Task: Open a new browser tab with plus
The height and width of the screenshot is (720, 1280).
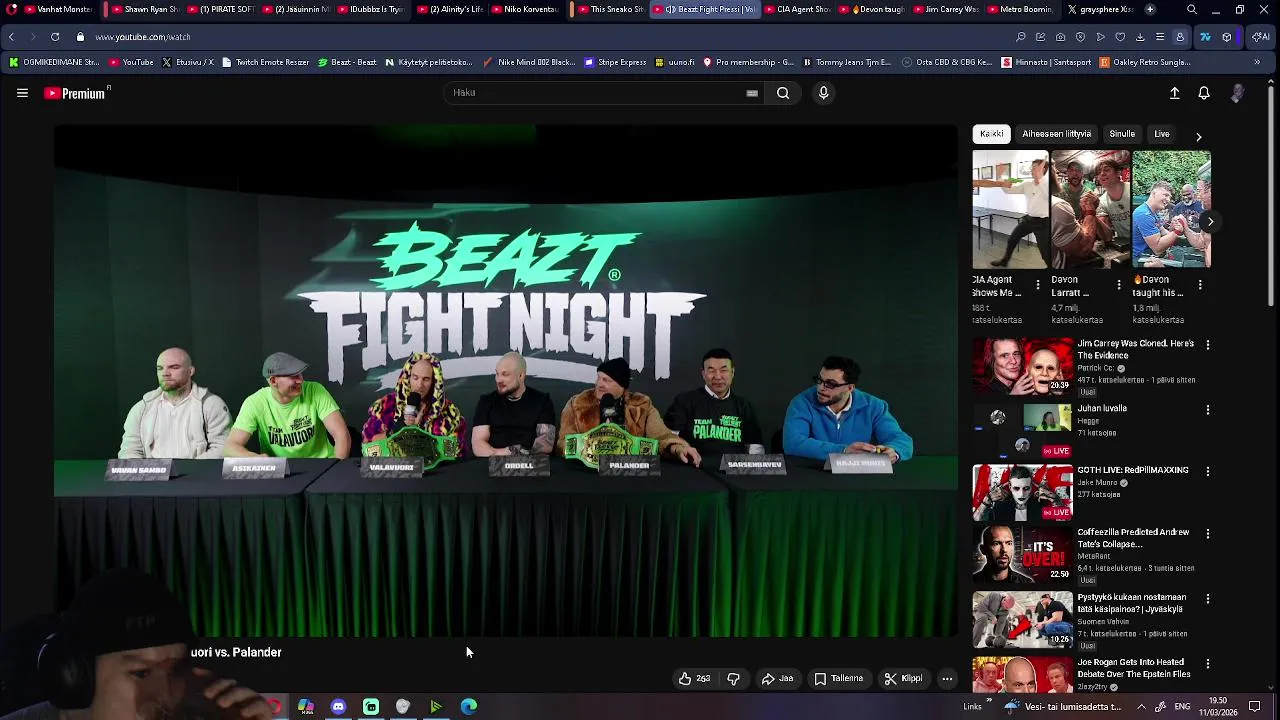Action: (1150, 9)
